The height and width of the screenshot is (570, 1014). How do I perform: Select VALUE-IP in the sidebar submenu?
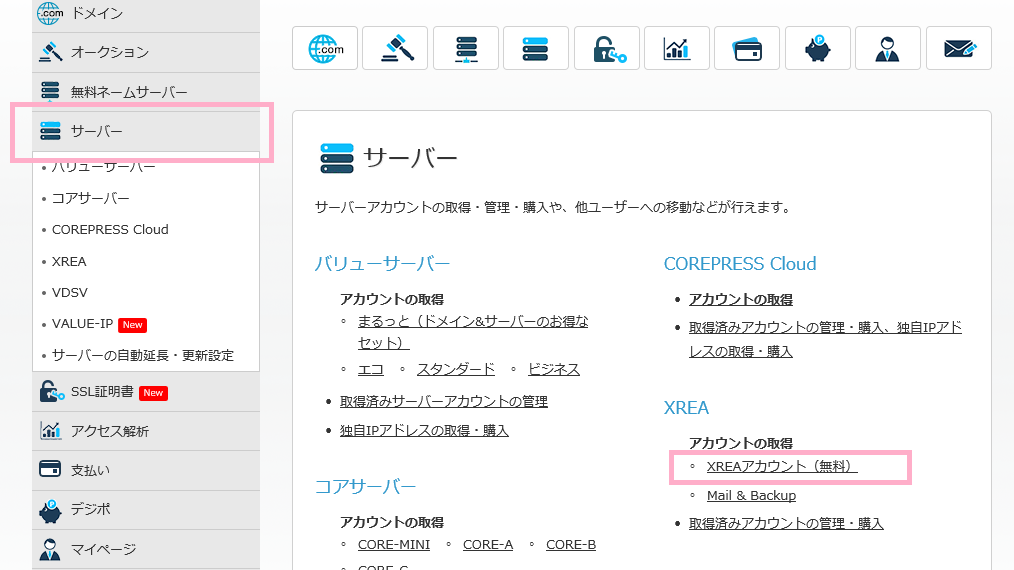pos(82,324)
